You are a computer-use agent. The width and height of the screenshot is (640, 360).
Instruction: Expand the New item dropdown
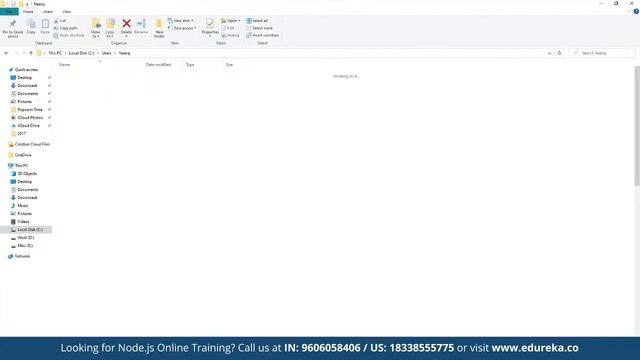[x=181, y=21]
